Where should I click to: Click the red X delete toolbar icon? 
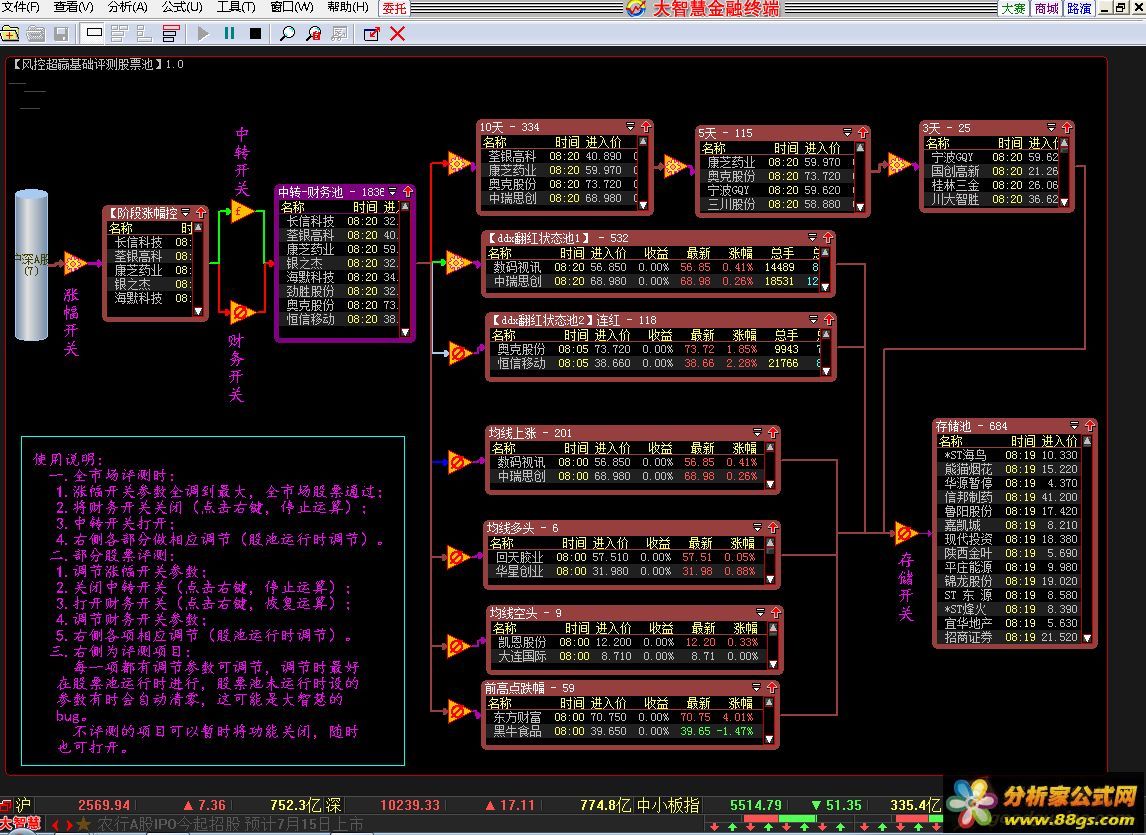click(x=397, y=34)
